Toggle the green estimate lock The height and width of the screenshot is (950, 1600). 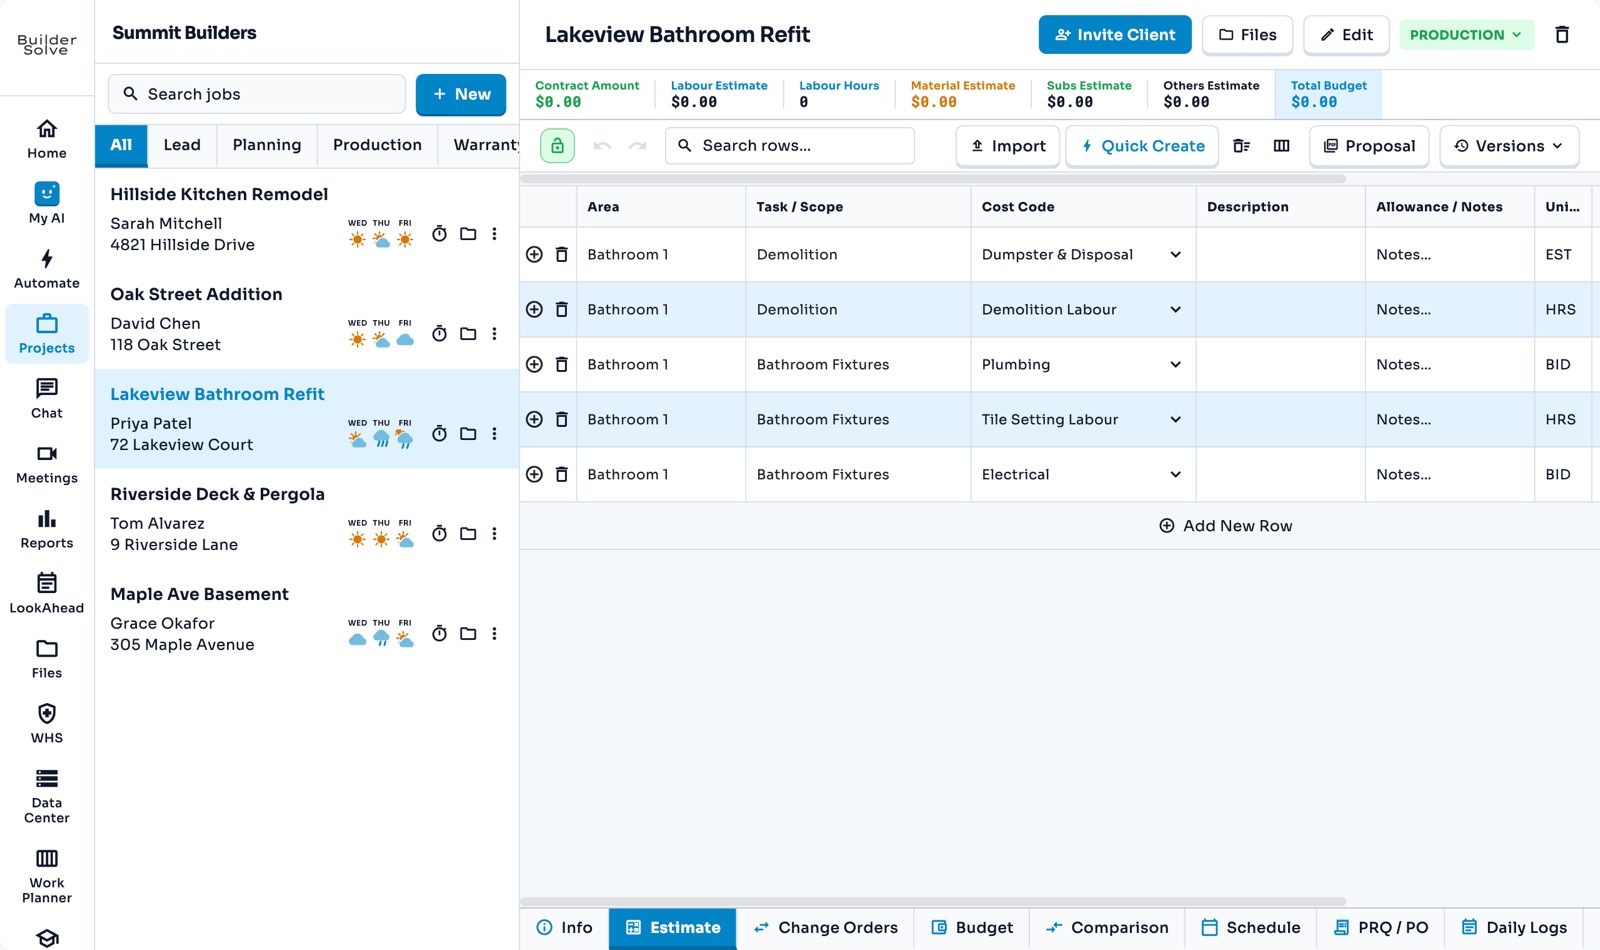(557, 146)
